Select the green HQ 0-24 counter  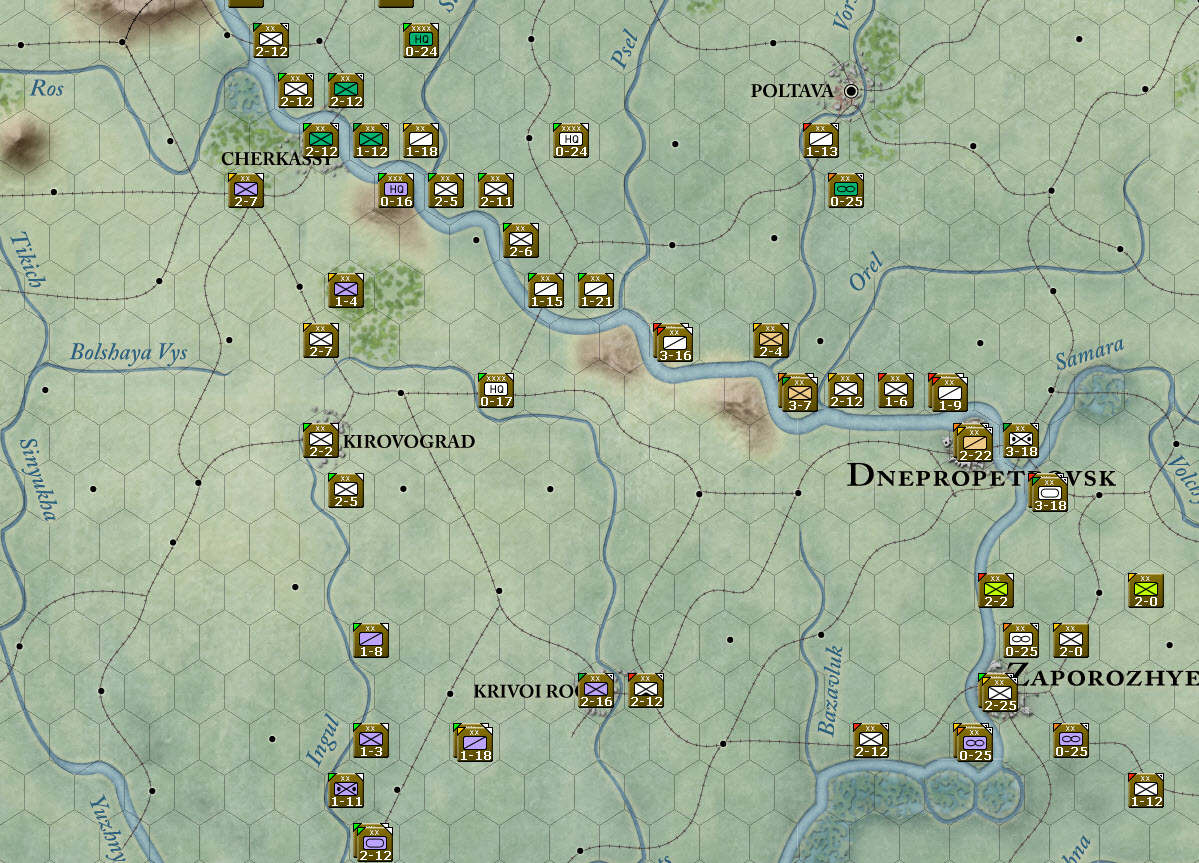click(x=421, y=41)
